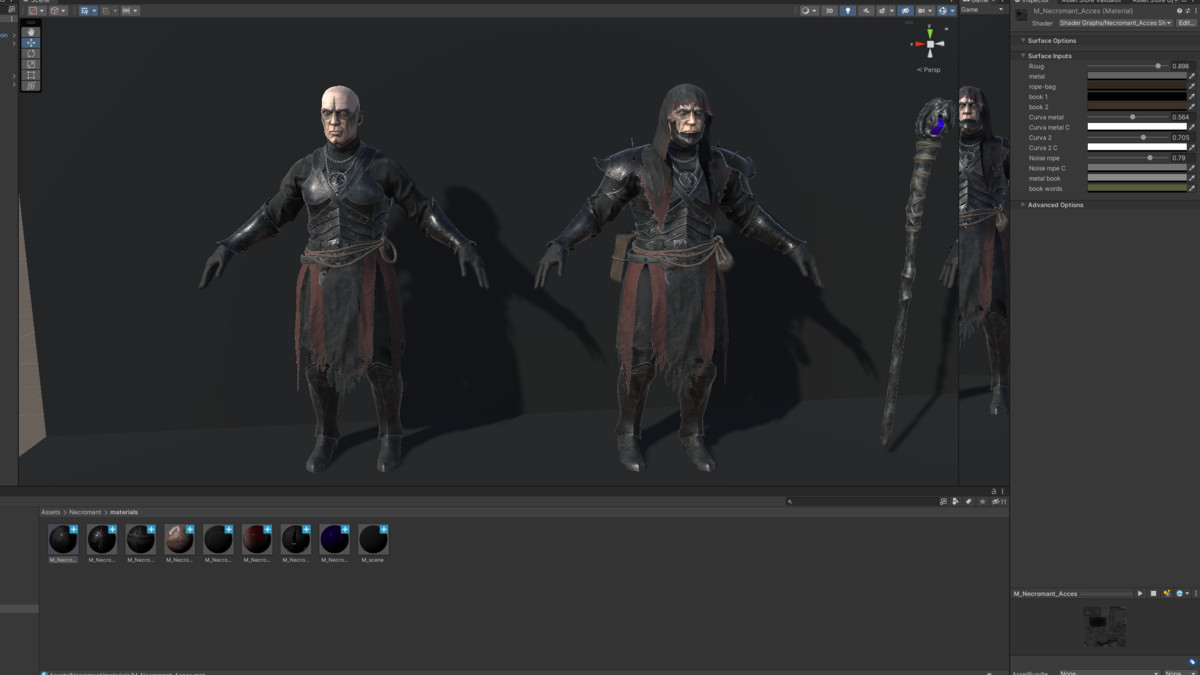1200x675 pixels.
Task: Open the Curva metal C color swatch
Action: (x=1136, y=127)
